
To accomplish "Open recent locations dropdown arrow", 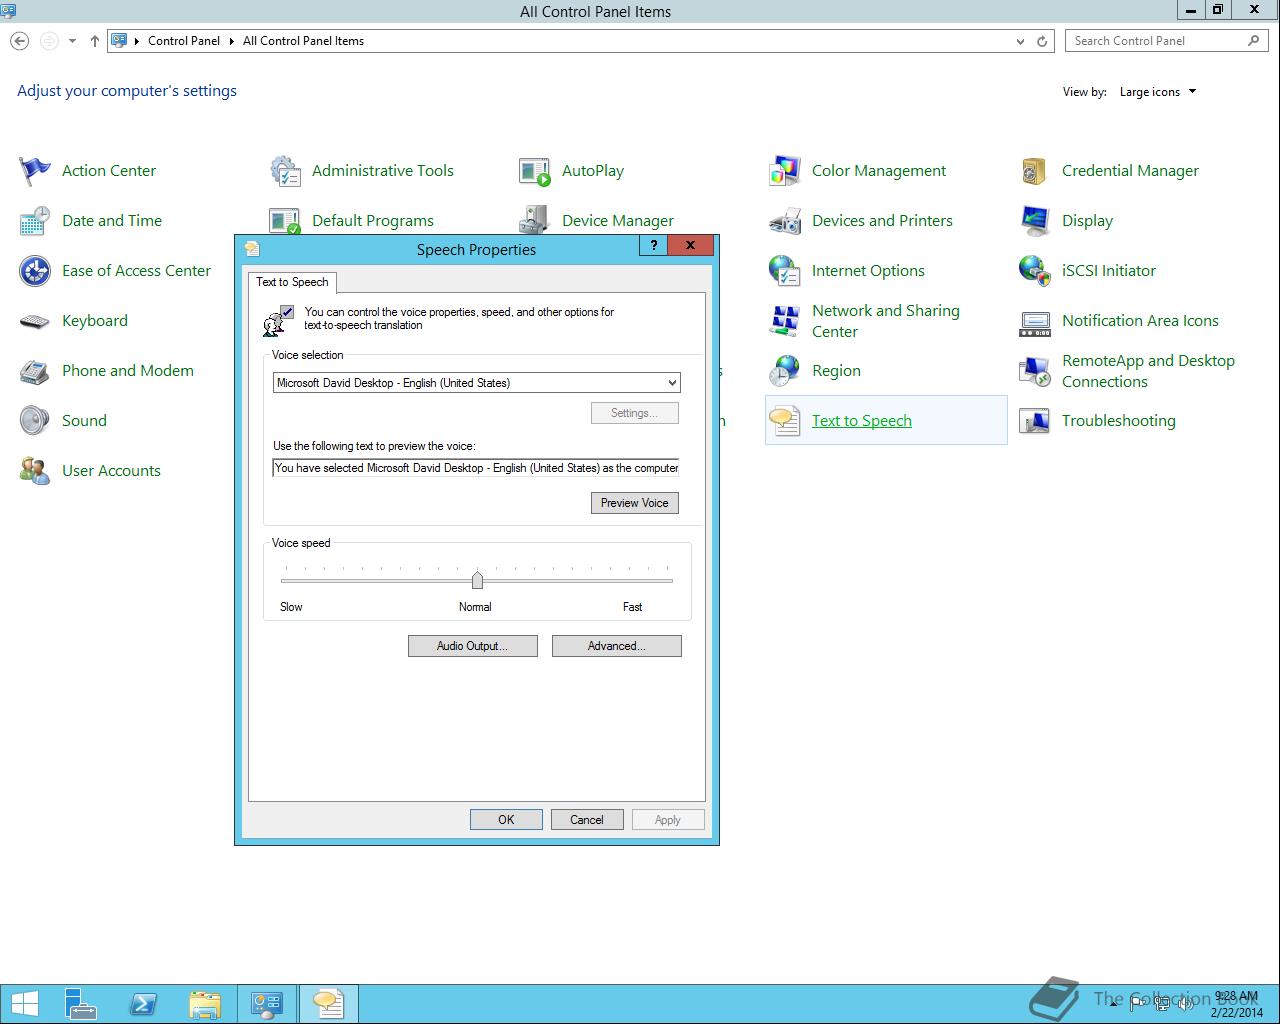I will tap(72, 41).
